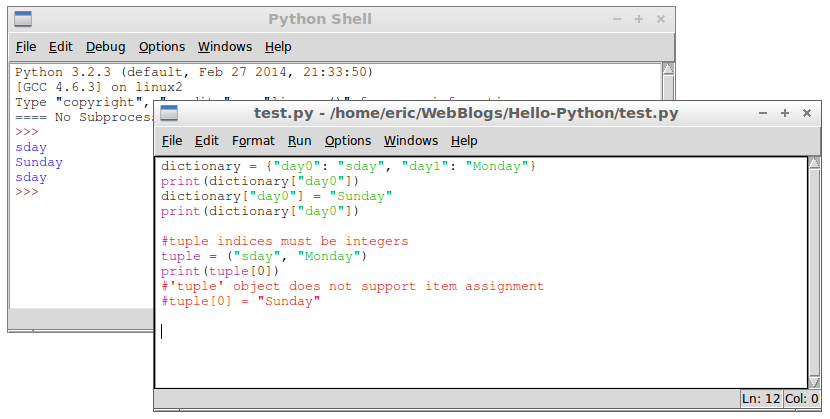830x419 pixels.
Task: Open File menu in test.py editor
Action: point(172,141)
